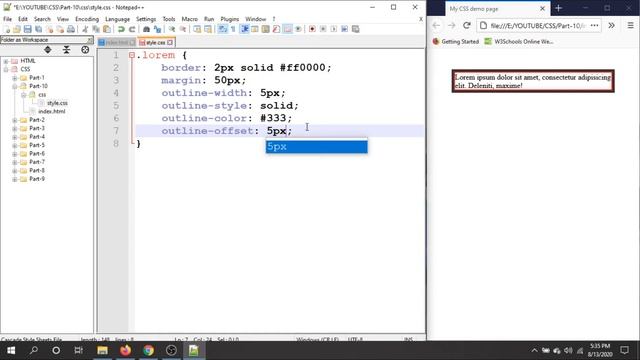The width and height of the screenshot is (640, 360).
Task: Click the Print toolbar icon
Action: (71, 29)
